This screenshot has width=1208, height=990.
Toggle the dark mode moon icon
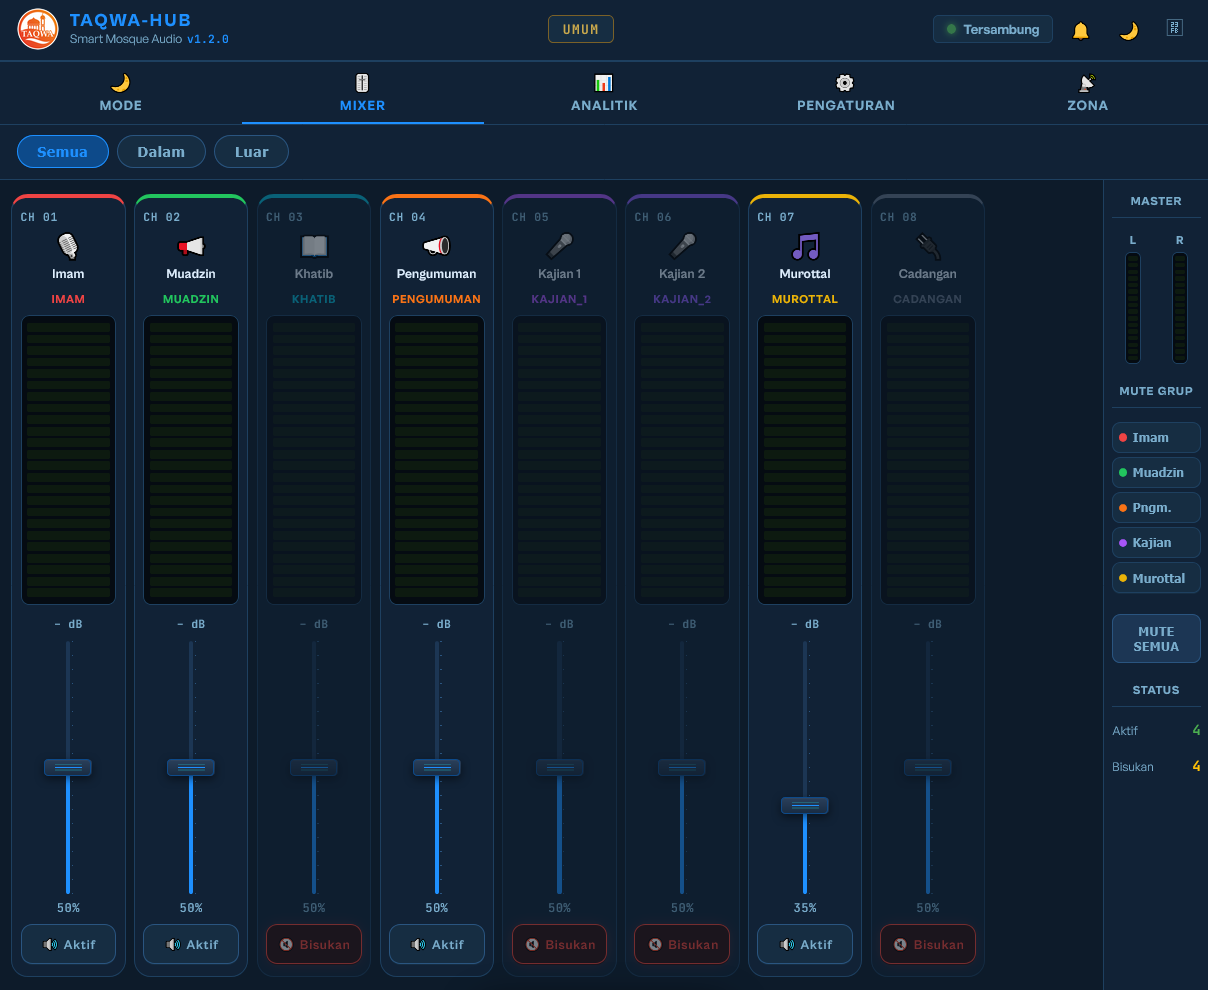(1128, 30)
